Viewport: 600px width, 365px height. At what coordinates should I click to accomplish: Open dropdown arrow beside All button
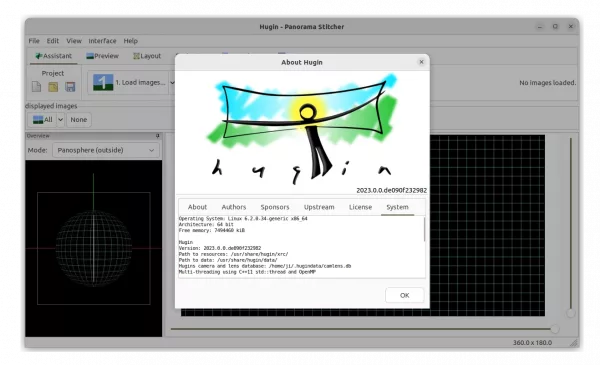pos(60,120)
